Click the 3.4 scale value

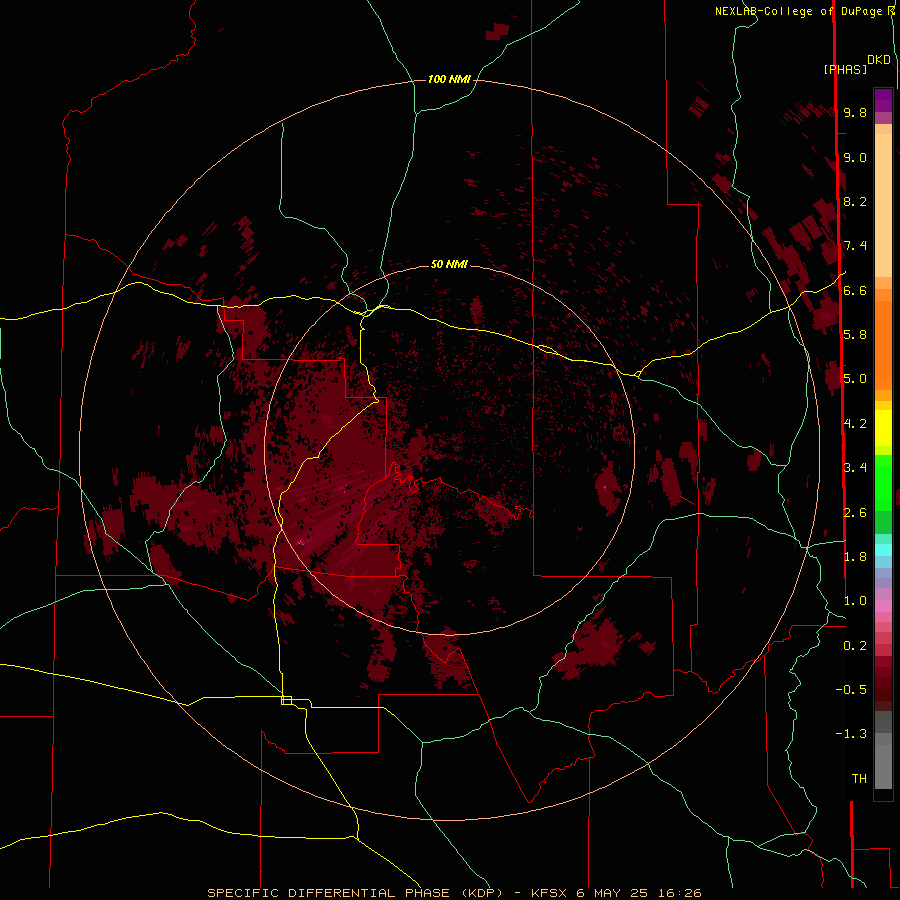[x=855, y=468]
